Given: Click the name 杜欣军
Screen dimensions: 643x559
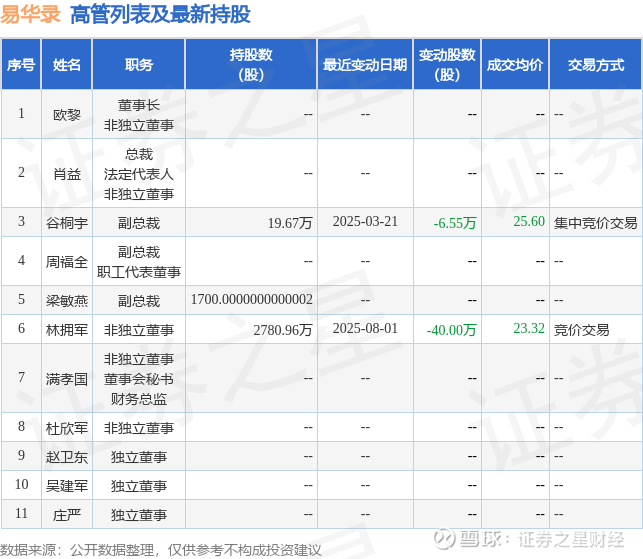Looking at the screenshot, I should tap(67, 428).
